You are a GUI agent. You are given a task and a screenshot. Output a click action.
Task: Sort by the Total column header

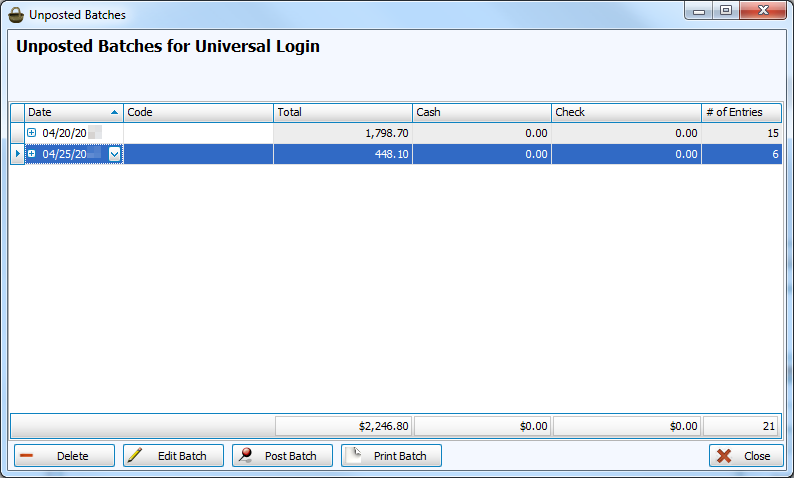(x=342, y=113)
